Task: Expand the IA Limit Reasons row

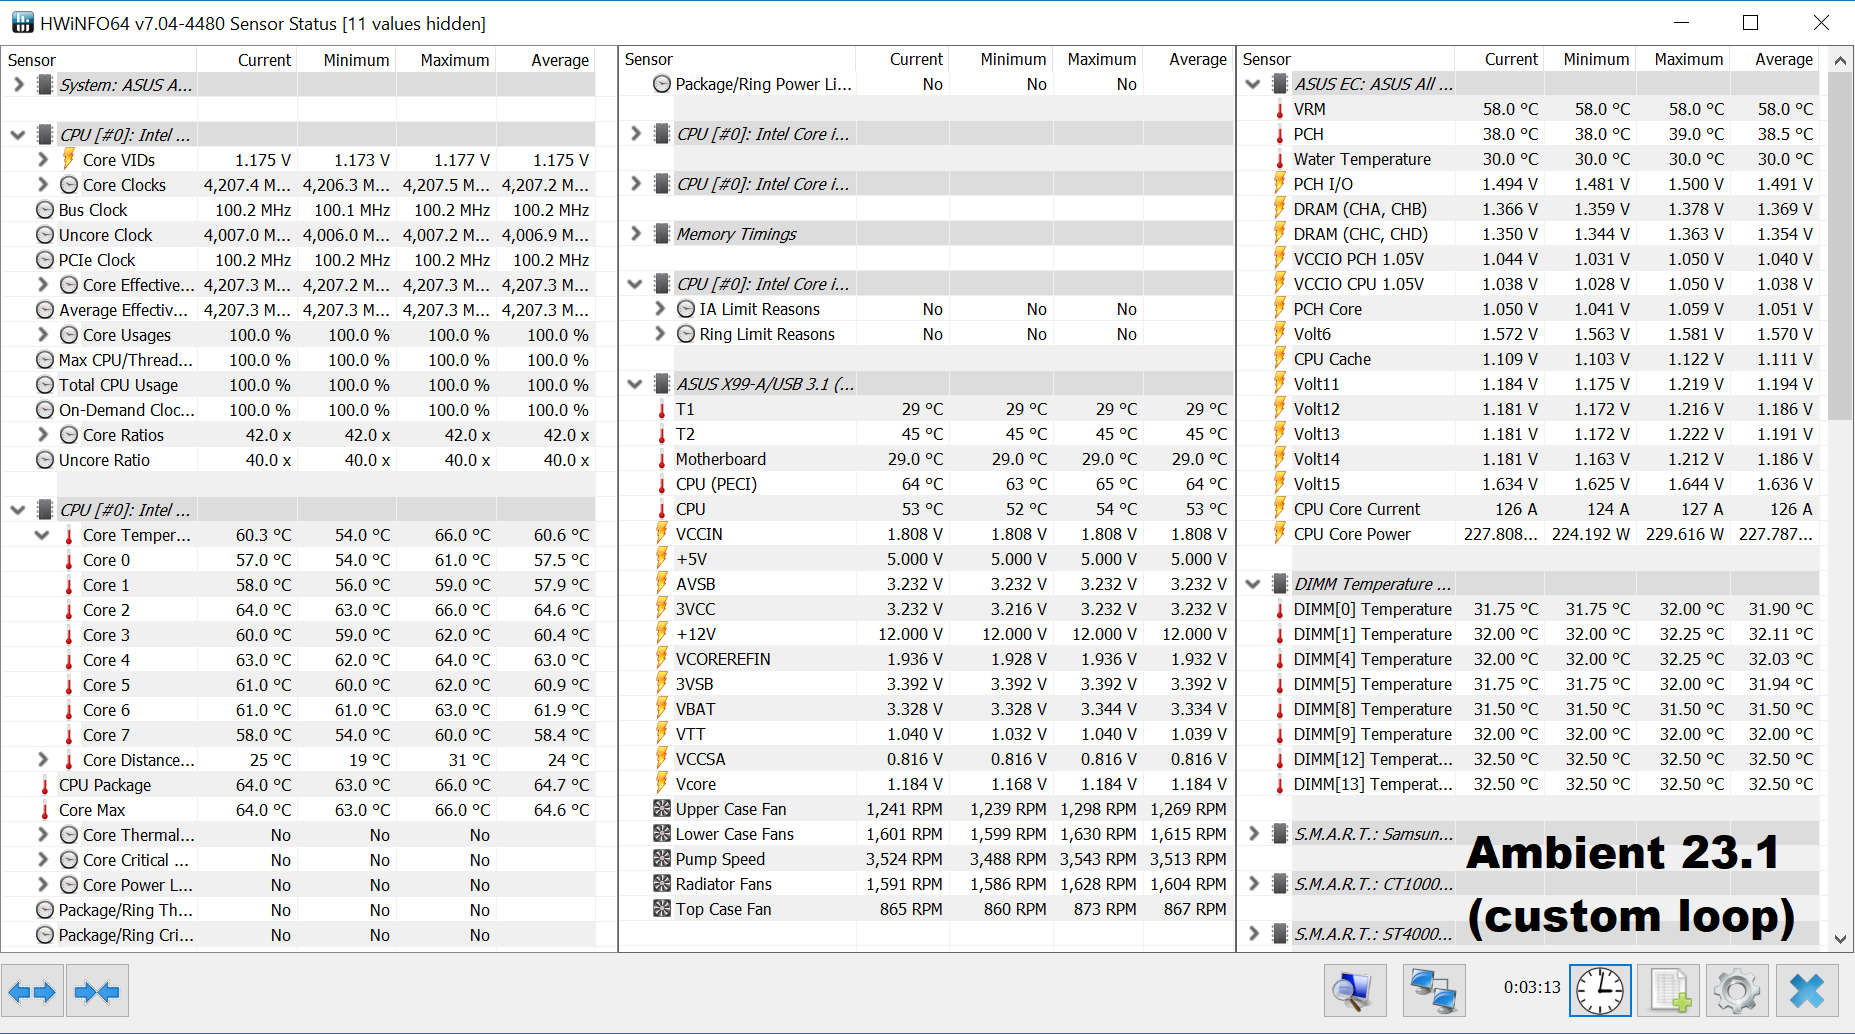Action: [659, 309]
